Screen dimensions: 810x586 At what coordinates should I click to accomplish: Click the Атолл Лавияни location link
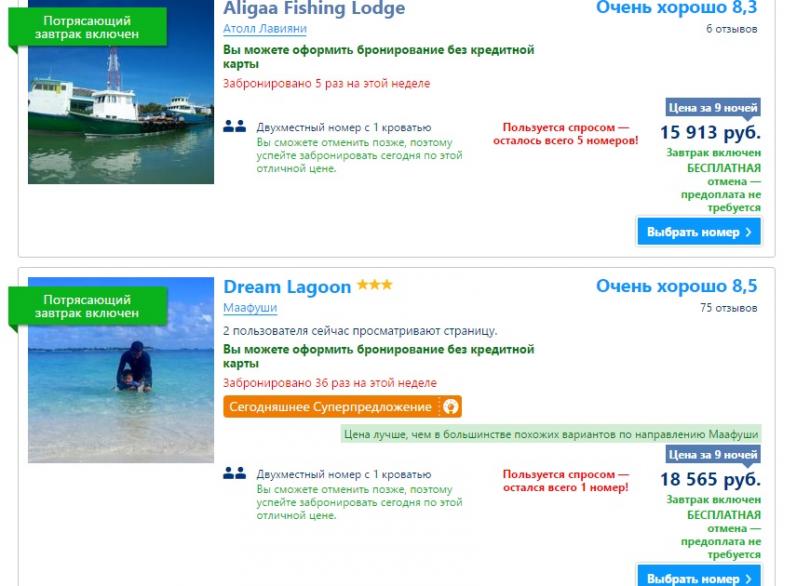[265, 29]
